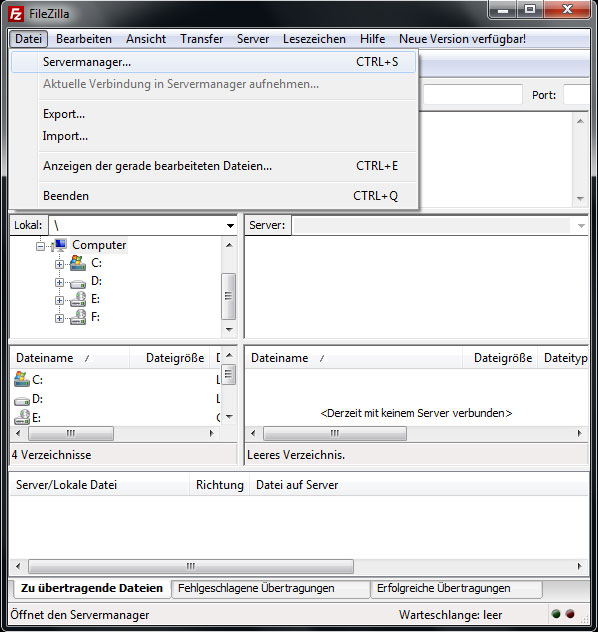
Task: Click the transfer queue horizontal scrollbar thumb
Action: (191, 566)
